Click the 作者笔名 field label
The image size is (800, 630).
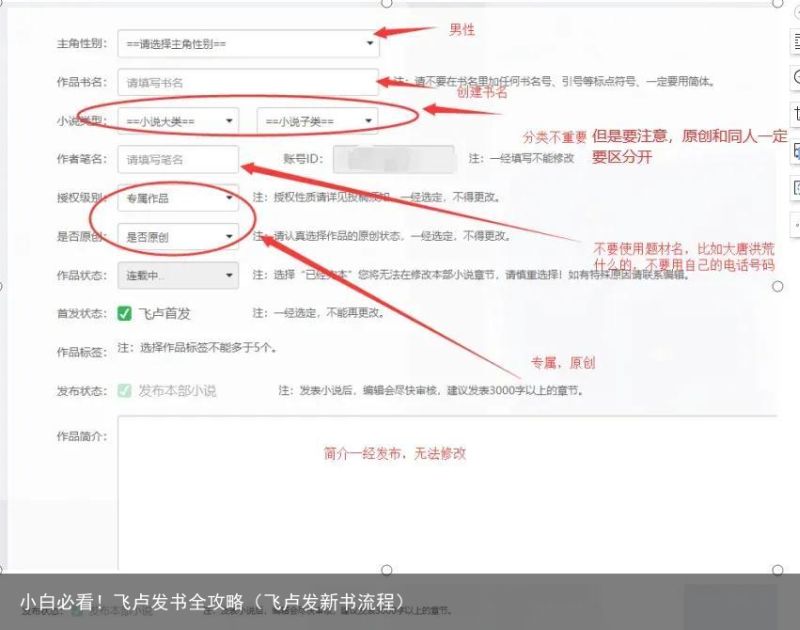82,159
